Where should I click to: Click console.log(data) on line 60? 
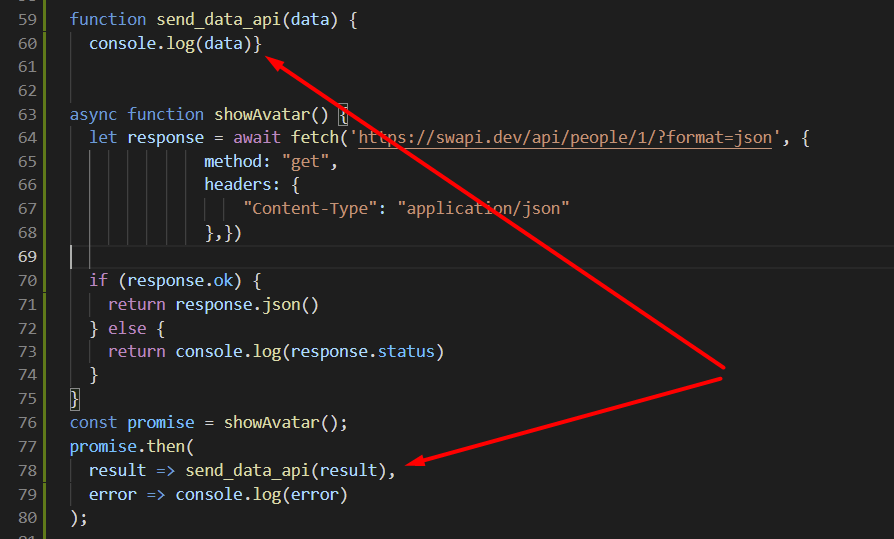click(170, 44)
